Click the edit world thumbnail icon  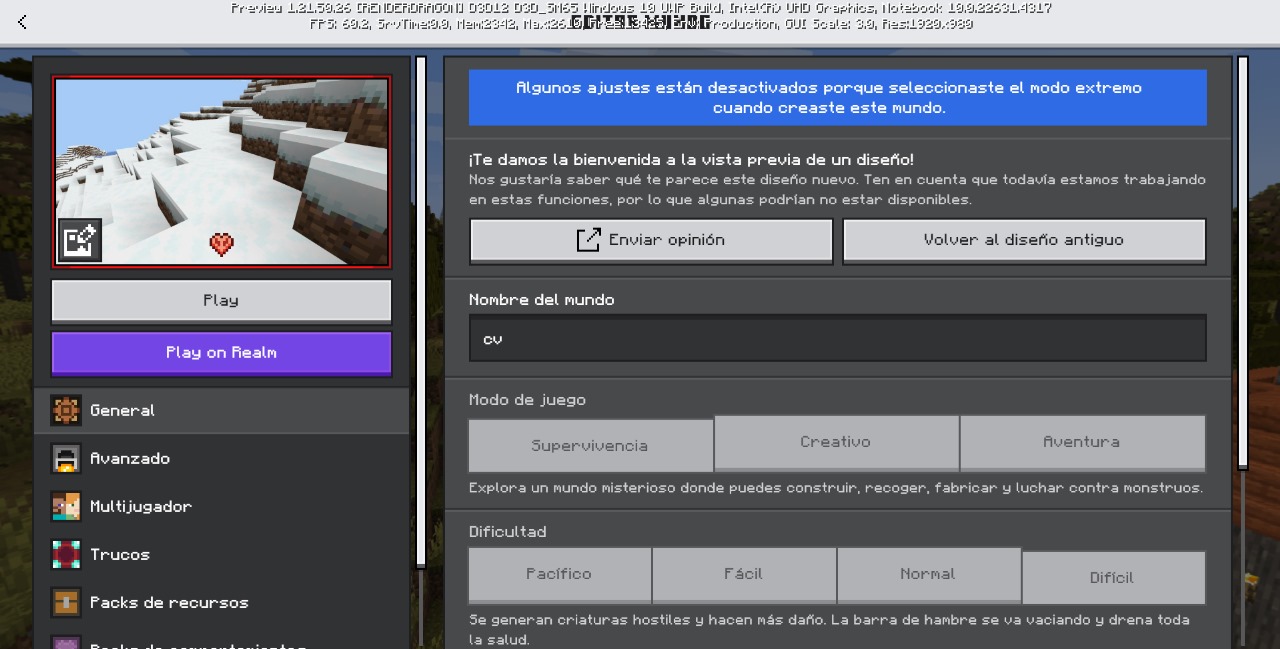click(79, 240)
